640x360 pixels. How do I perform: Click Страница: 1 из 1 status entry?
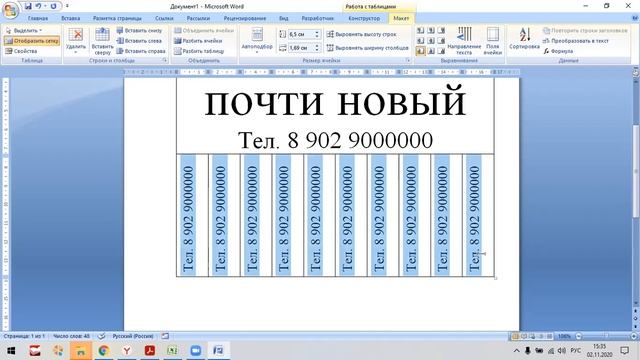pos(24,336)
